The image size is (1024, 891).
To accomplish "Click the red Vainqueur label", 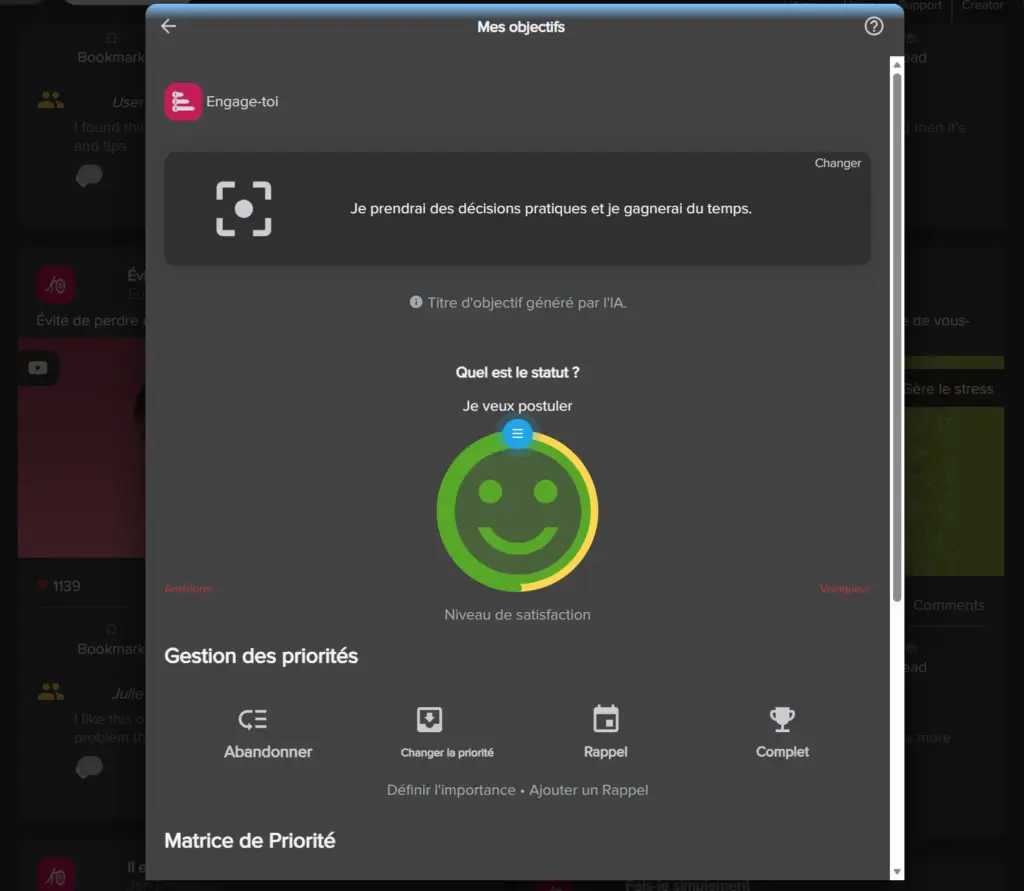I will click(x=844, y=589).
